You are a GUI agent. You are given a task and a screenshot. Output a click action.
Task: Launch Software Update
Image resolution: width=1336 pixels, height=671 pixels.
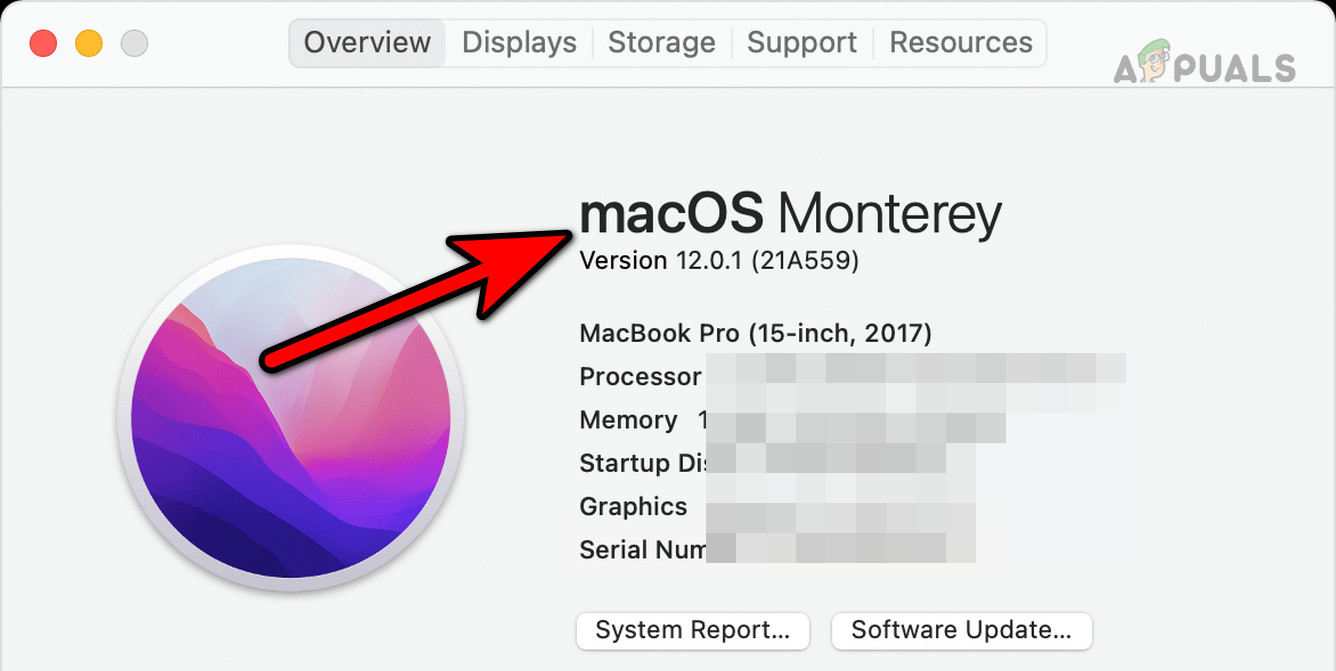pyautogui.click(x=962, y=631)
